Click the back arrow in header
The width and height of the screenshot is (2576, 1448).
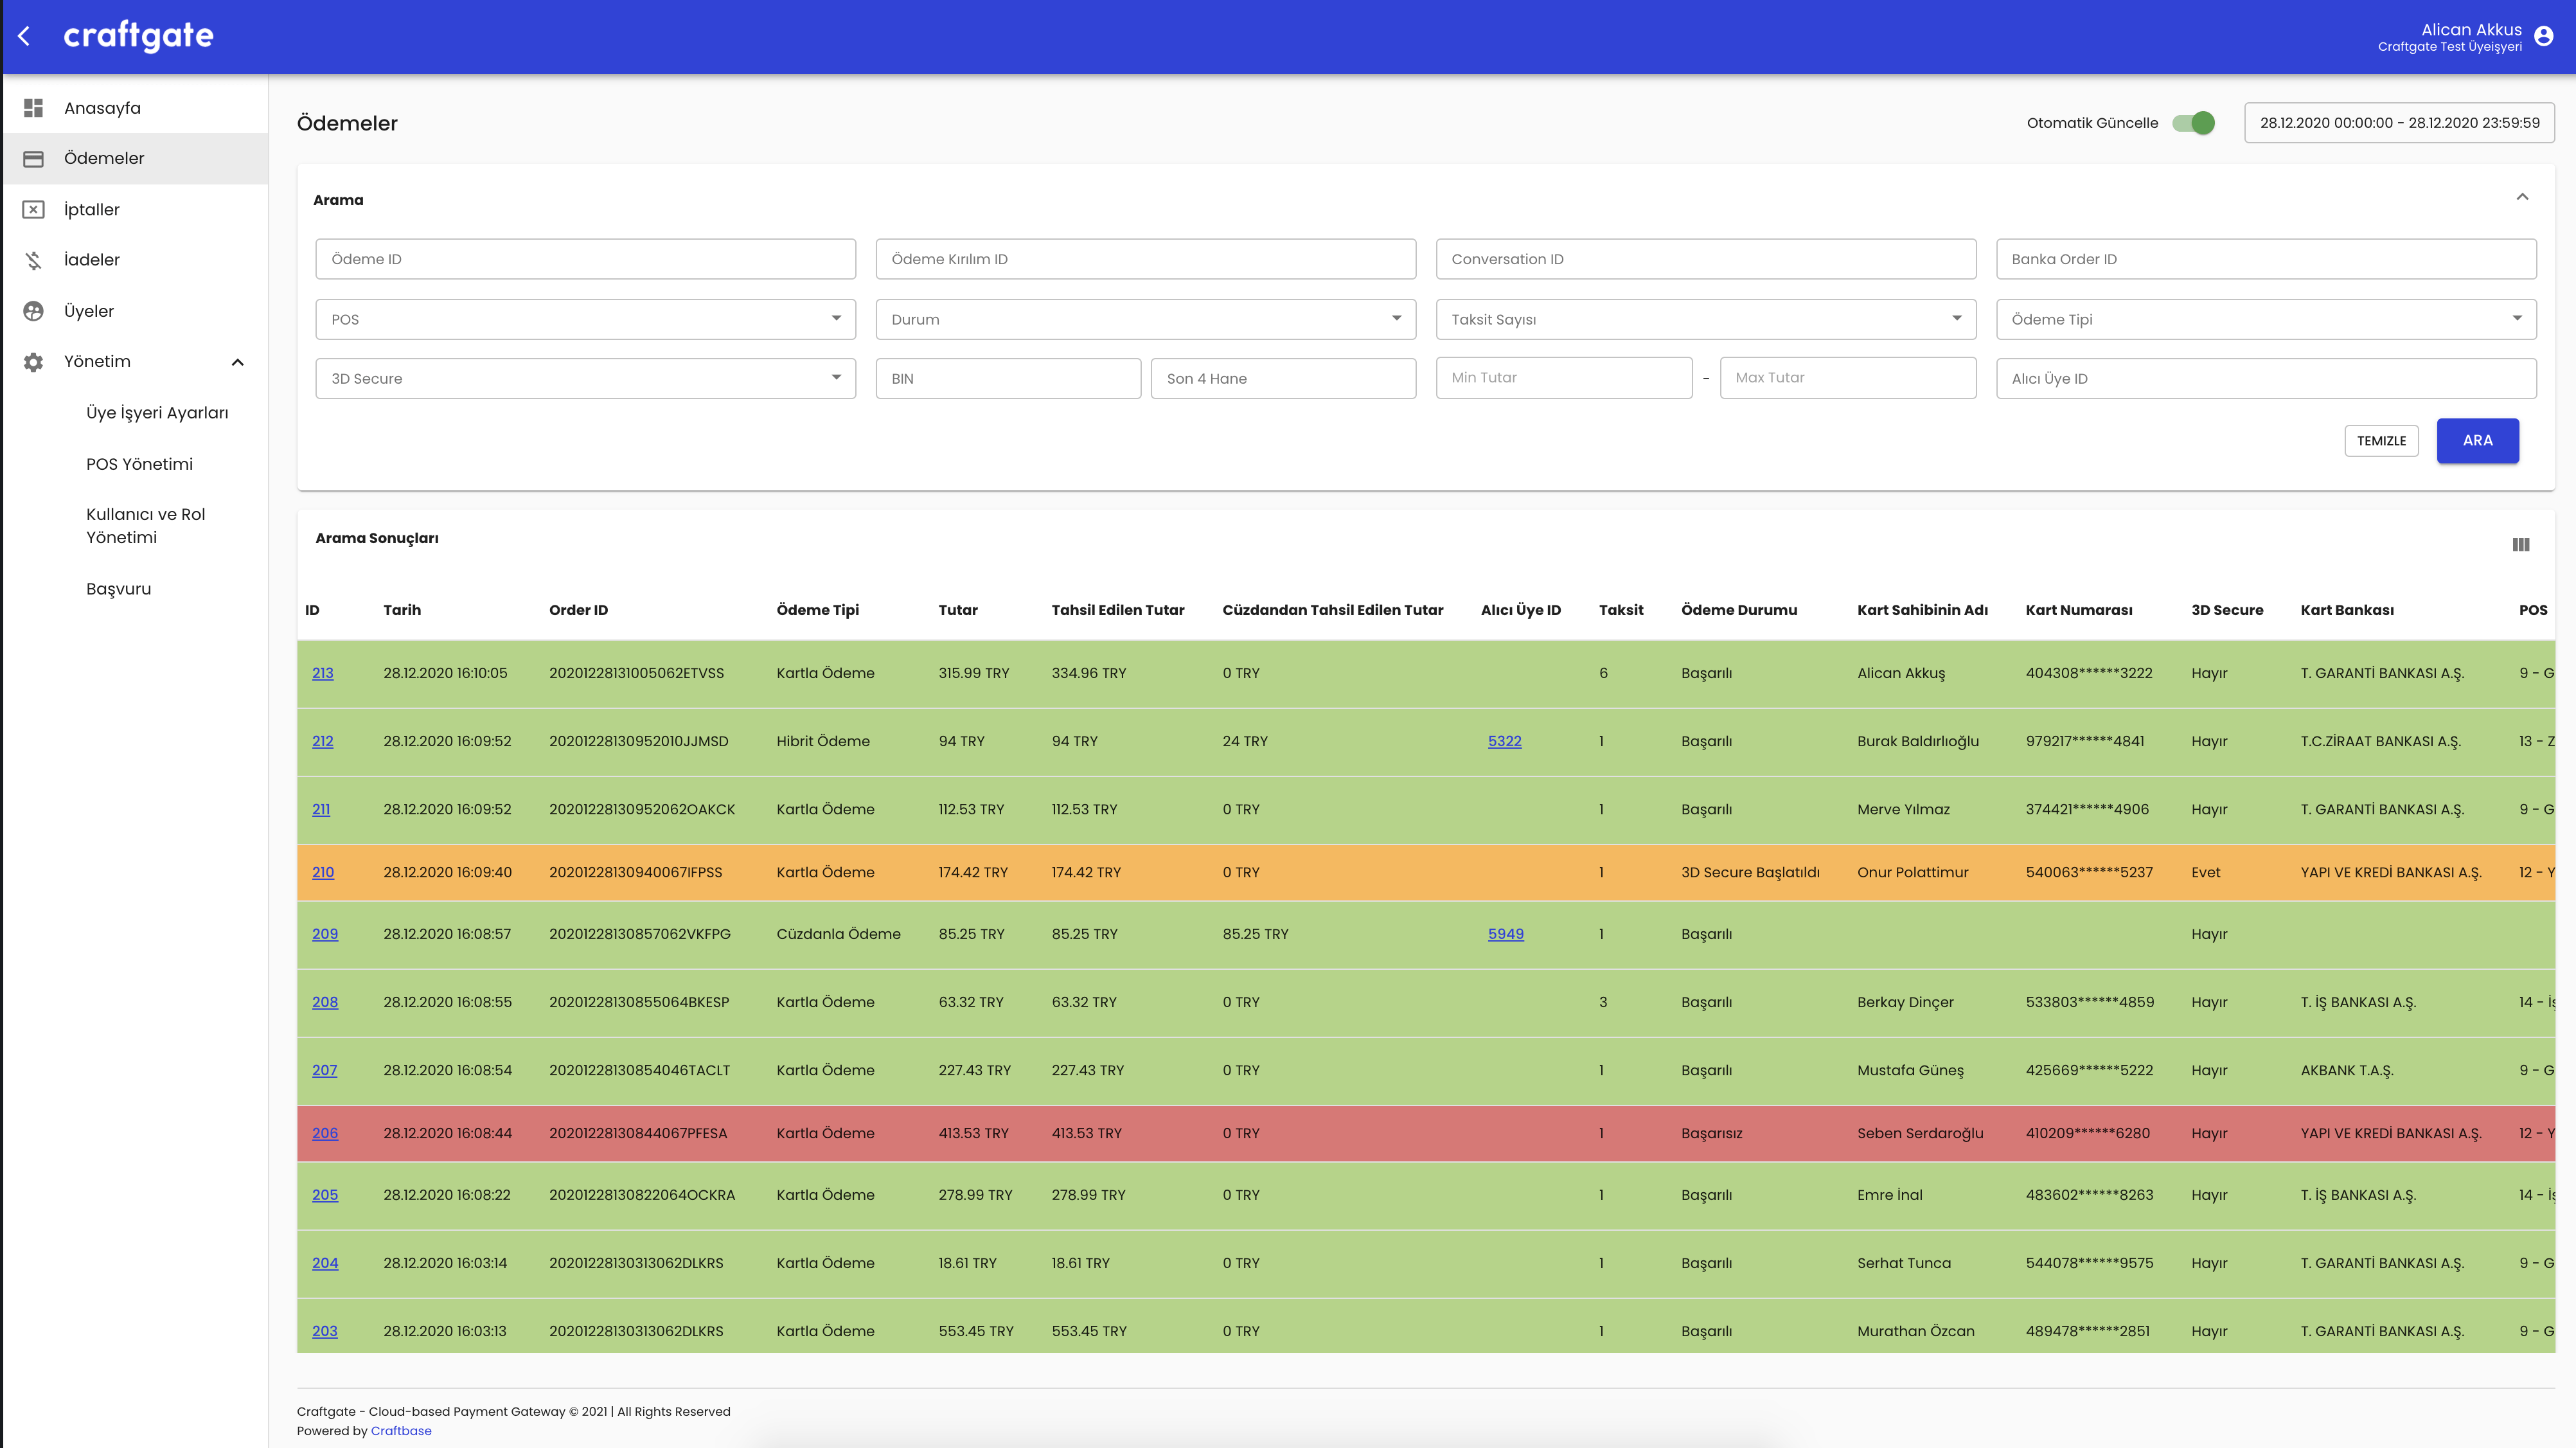pos(24,36)
